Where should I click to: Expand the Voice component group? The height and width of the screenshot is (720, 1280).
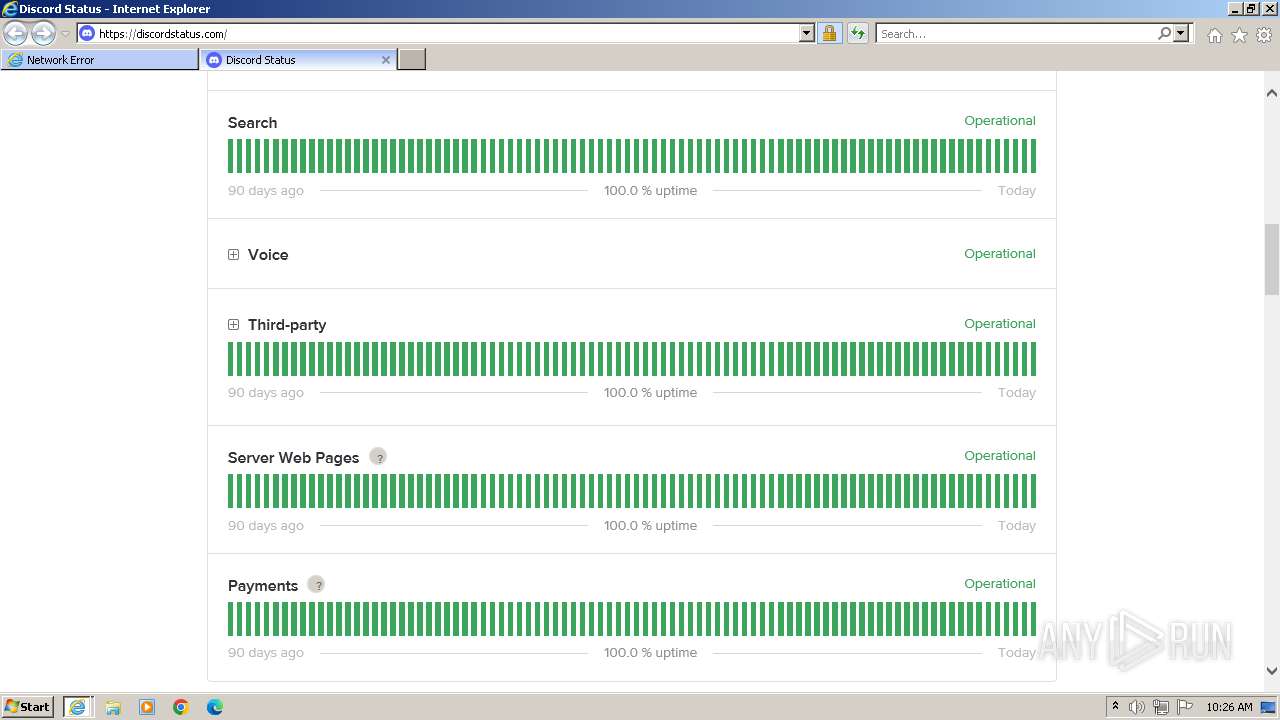pyautogui.click(x=233, y=255)
